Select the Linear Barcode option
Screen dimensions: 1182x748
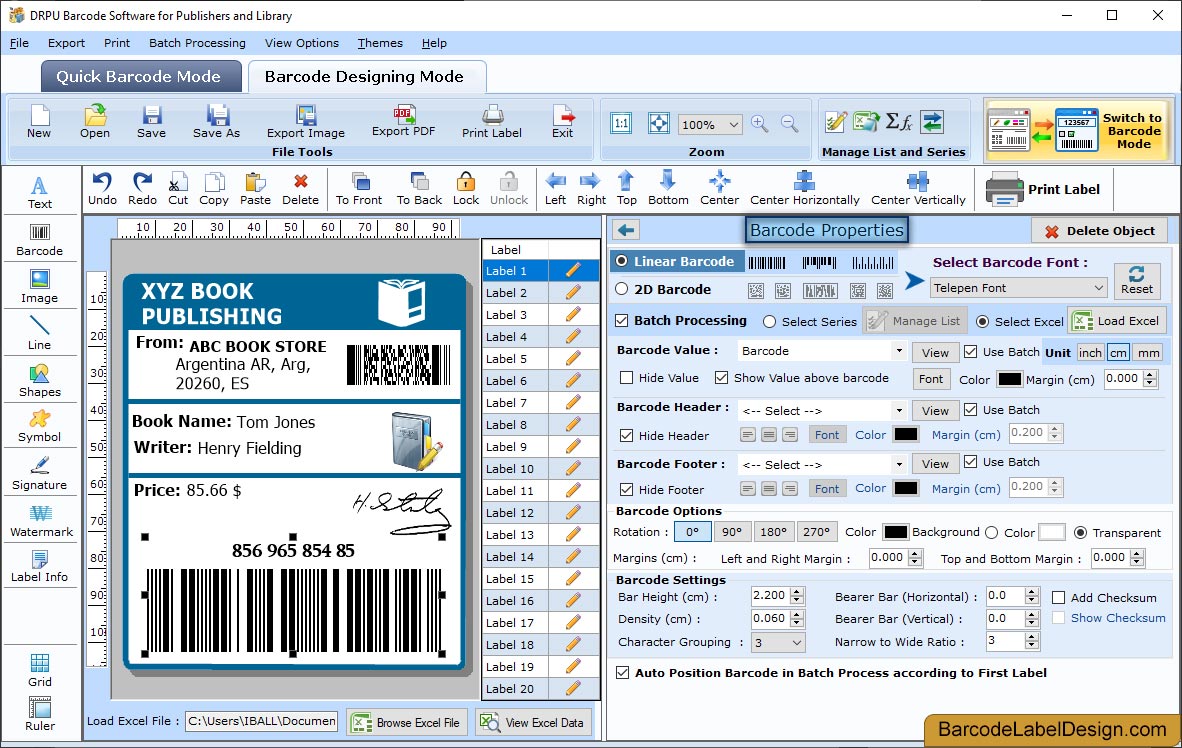click(x=621, y=261)
